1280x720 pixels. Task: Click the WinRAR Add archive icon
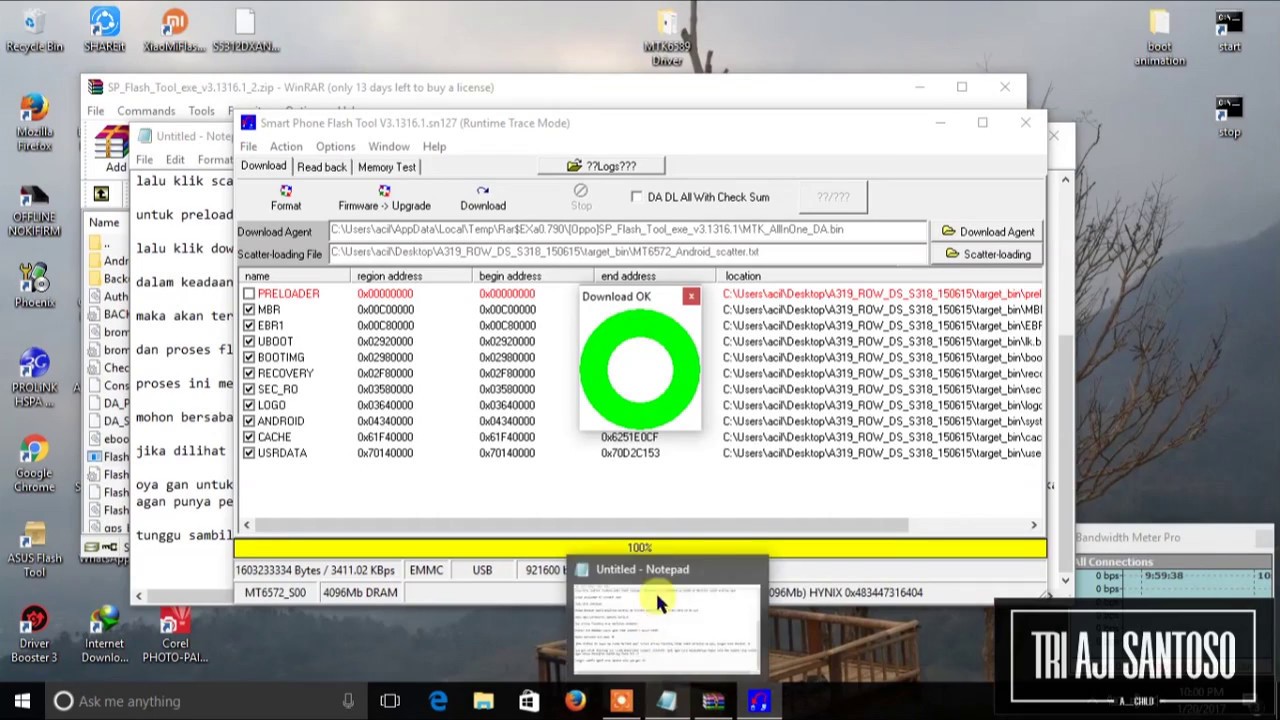[112, 150]
